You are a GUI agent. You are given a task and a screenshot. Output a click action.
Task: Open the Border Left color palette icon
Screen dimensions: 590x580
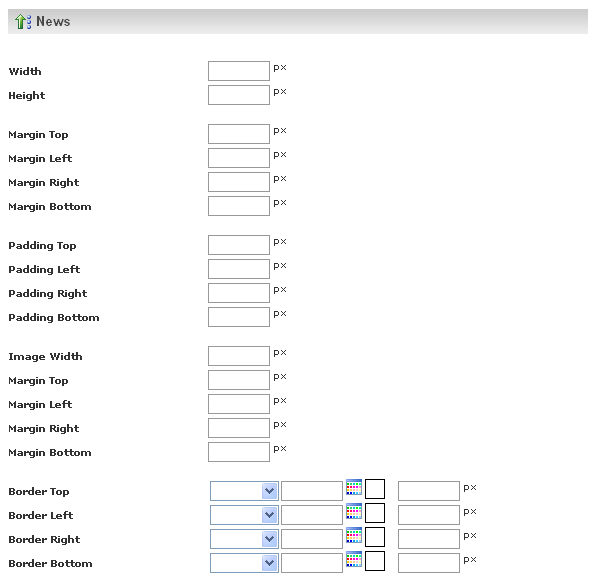click(354, 511)
